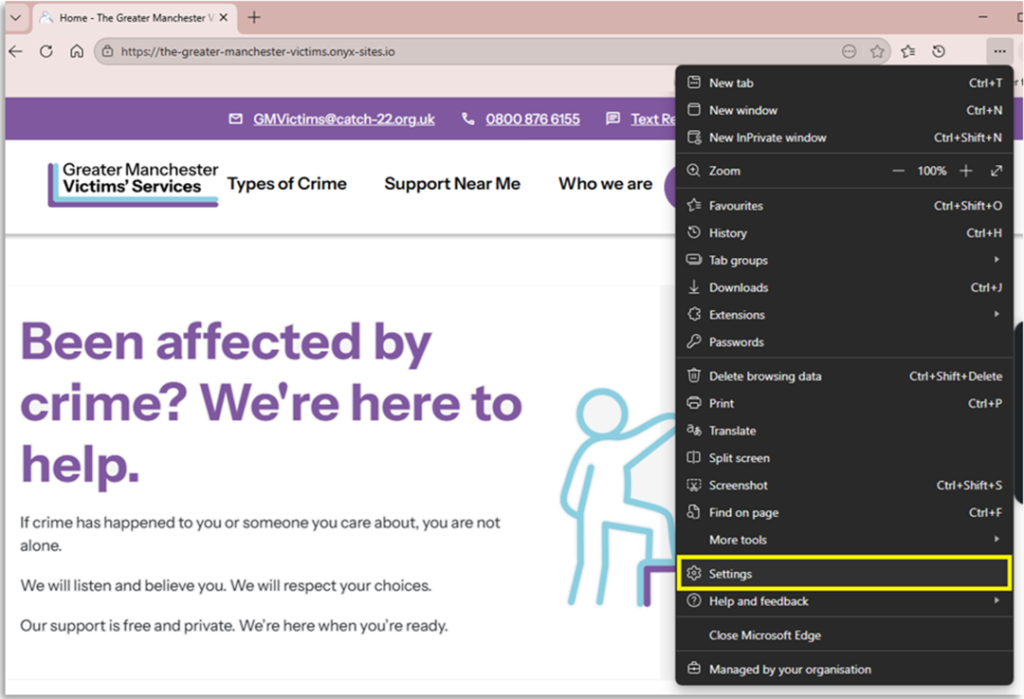Viewport: 1024px width, 699px height.
Task: Add page to favourites star icon
Action: [877, 52]
